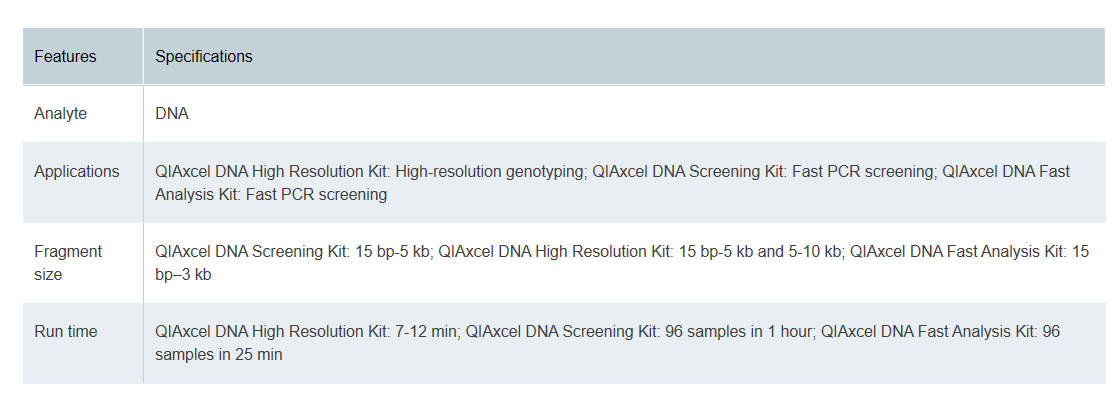Click 'QIAxcel DNA Screening Kit: Fast PCR screening' text
The height and width of the screenshot is (406, 1118).
763,172
